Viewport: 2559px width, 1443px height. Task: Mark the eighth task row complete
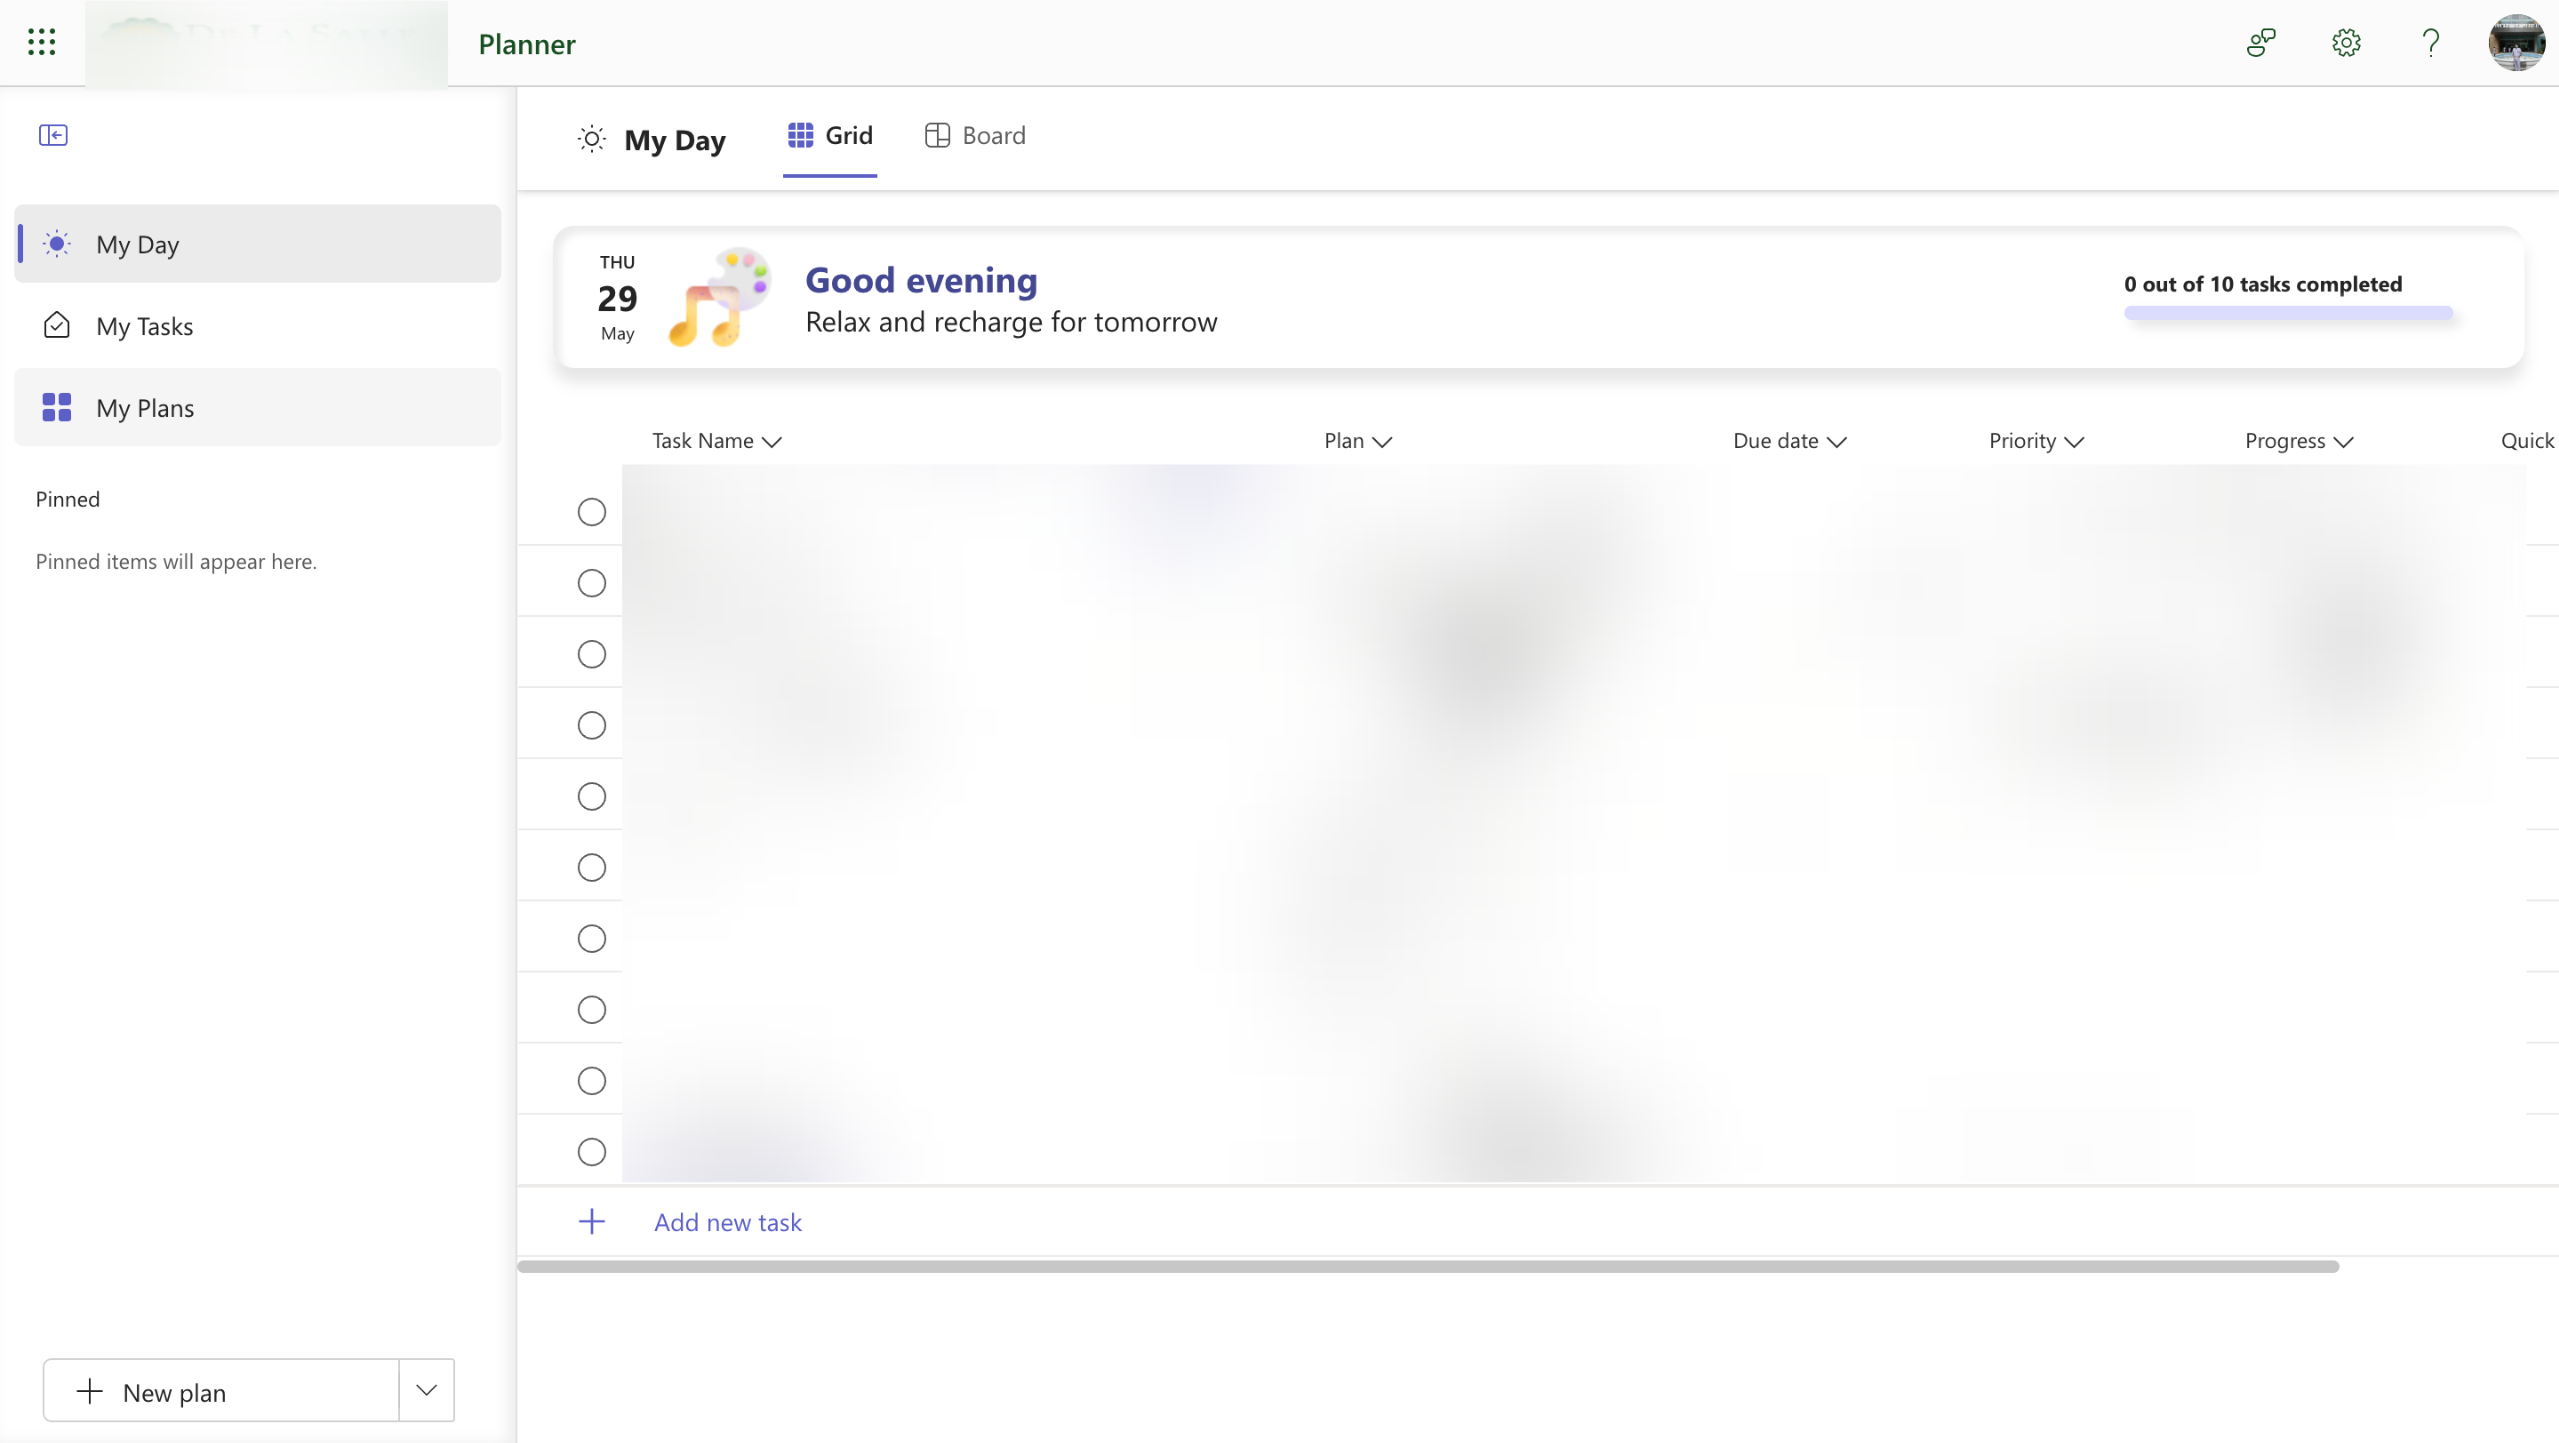[592, 1010]
